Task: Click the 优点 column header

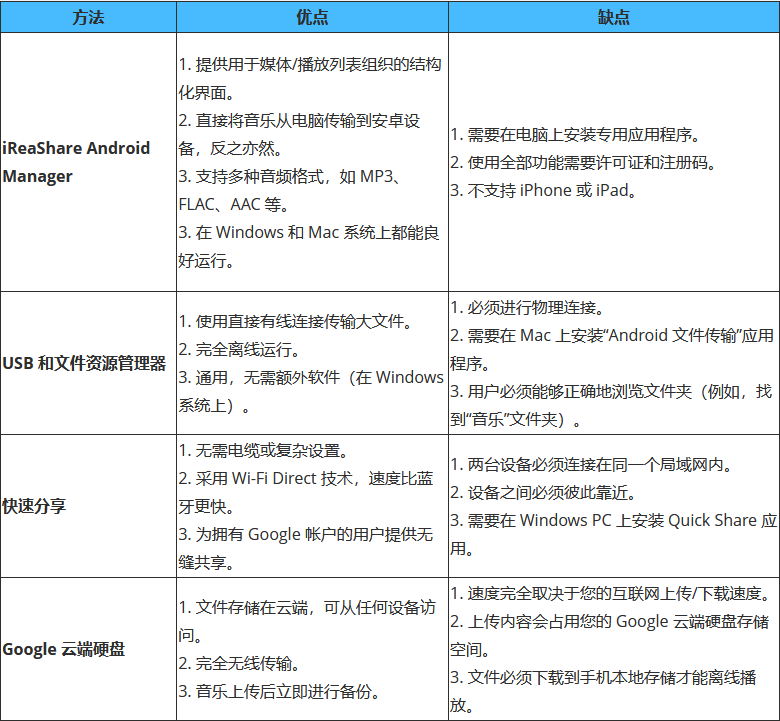Action: 312,17
